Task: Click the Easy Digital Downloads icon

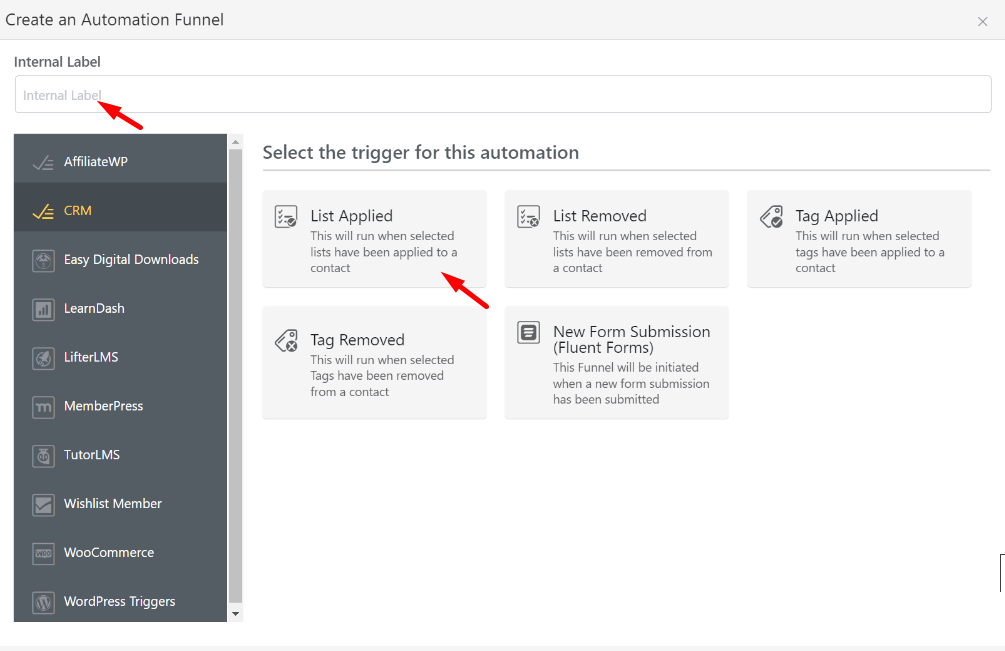Action: tap(43, 260)
